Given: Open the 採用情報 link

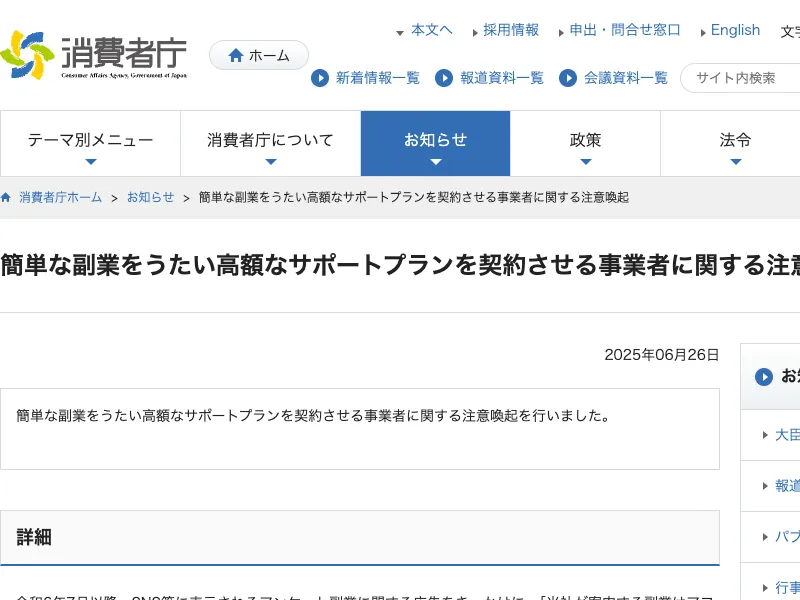Looking at the screenshot, I should [511, 30].
